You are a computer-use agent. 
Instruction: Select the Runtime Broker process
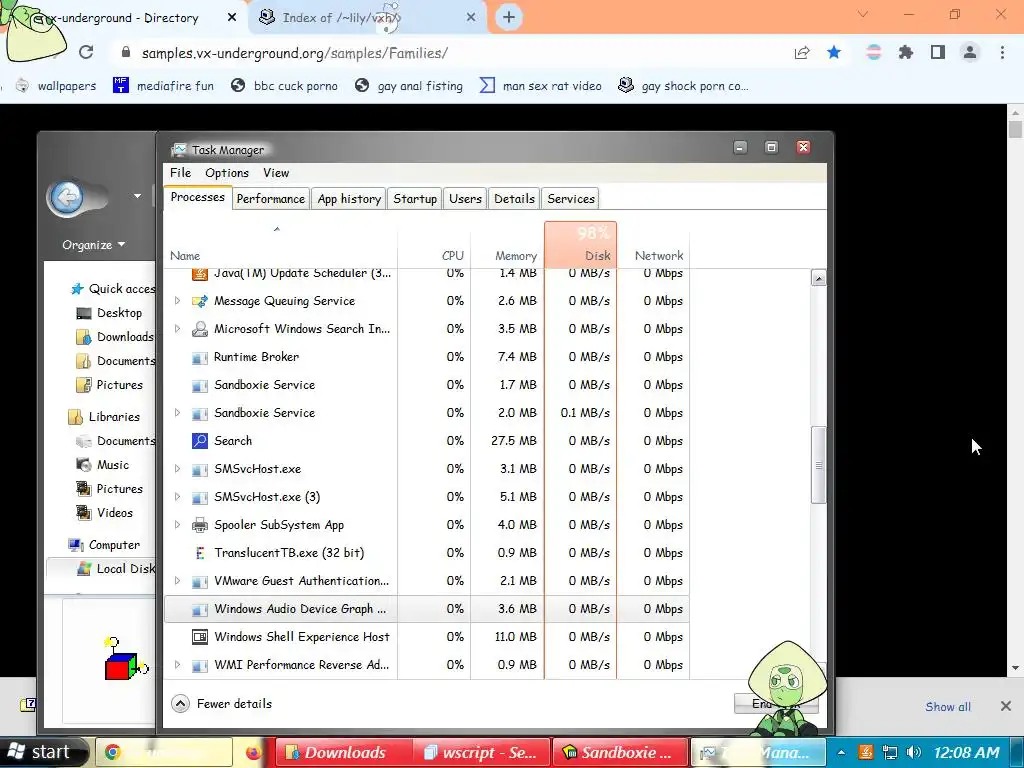(x=426, y=357)
